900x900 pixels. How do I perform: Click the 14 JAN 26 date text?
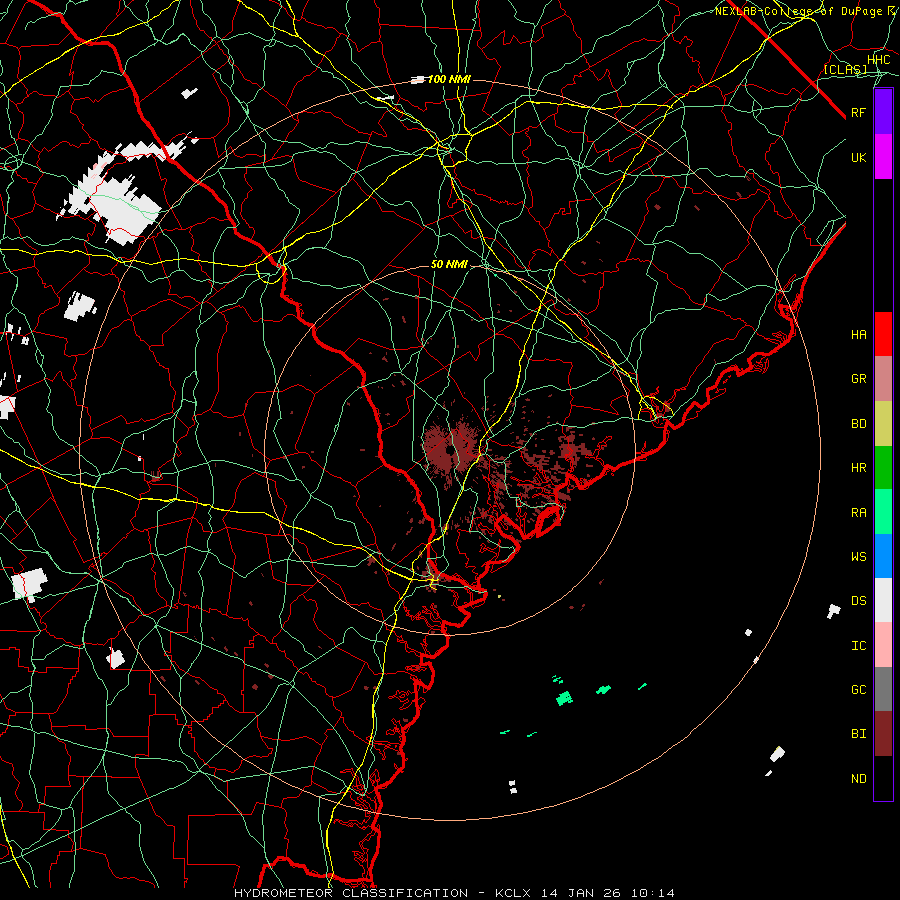pyautogui.click(x=581, y=893)
